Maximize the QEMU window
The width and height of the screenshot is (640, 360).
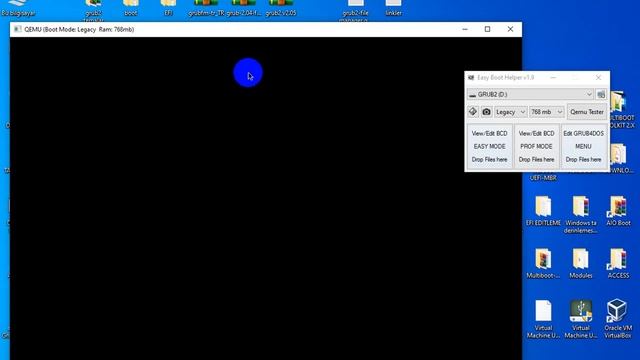point(487,29)
